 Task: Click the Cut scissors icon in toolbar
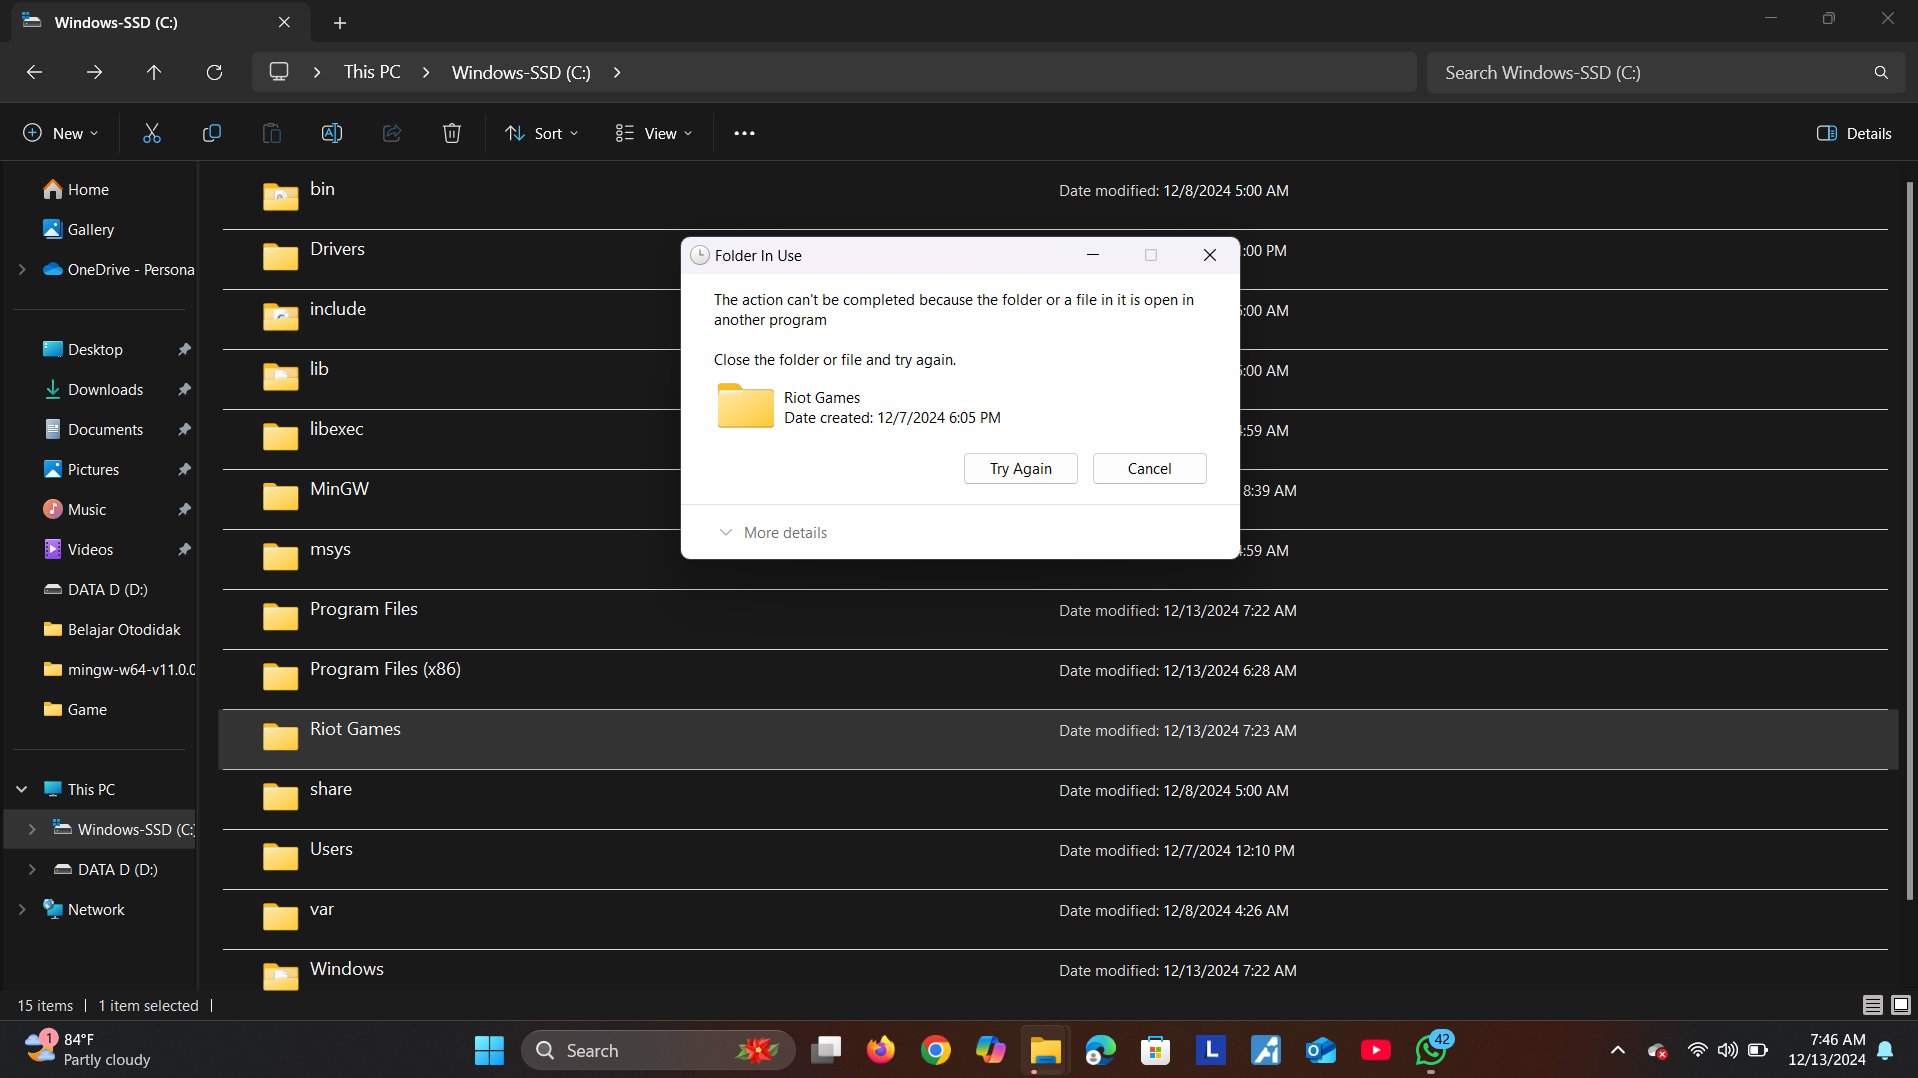tap(152, 133)
